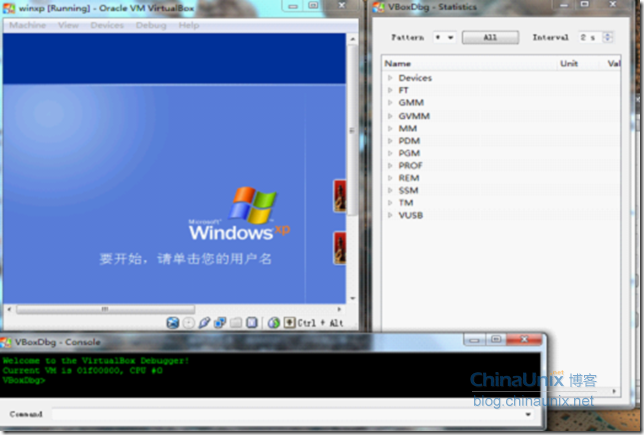This screenshot has height=435, width=644.
Task: Click the Ctrl + Alt host key text
Action: [x=320, y=323]
